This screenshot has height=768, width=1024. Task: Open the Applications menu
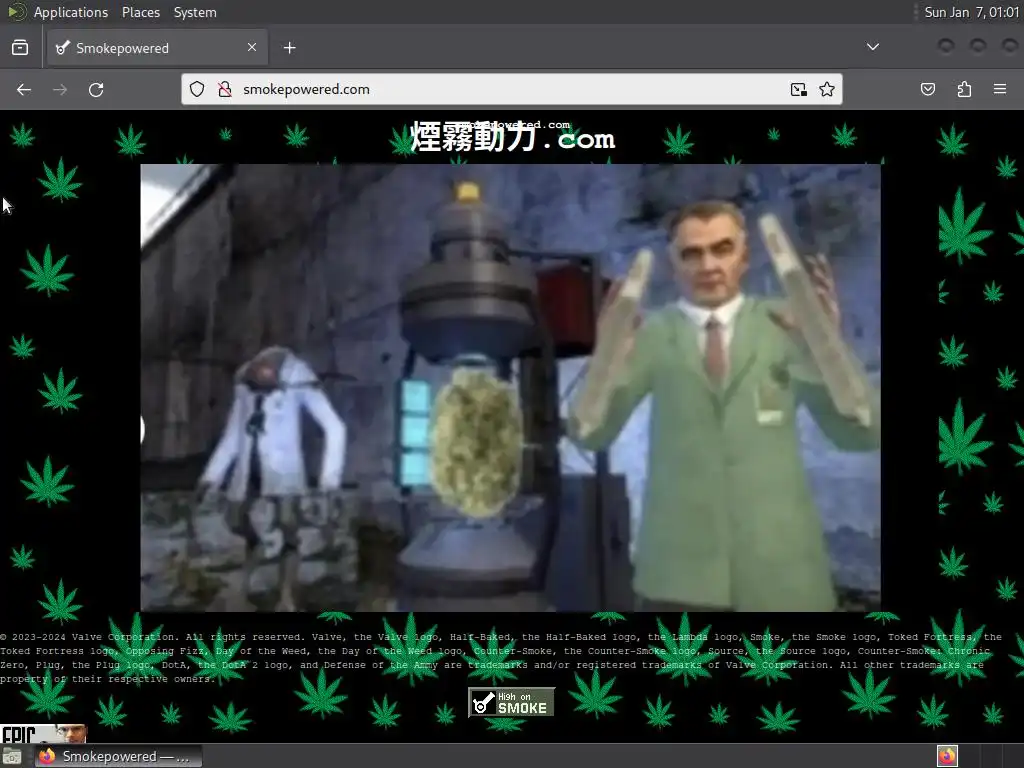pos(71,12)
